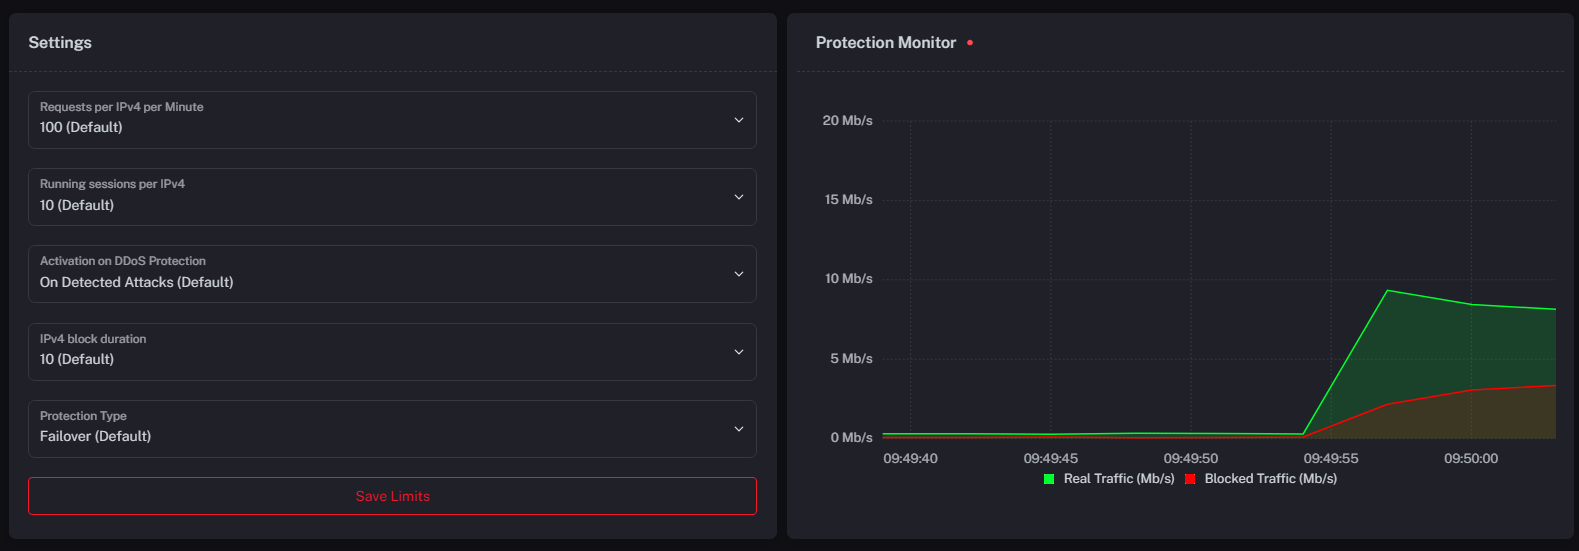Expand Running sessions per IPv4 dropdown
1579x551 pixels.
click(x=392, y=197)
